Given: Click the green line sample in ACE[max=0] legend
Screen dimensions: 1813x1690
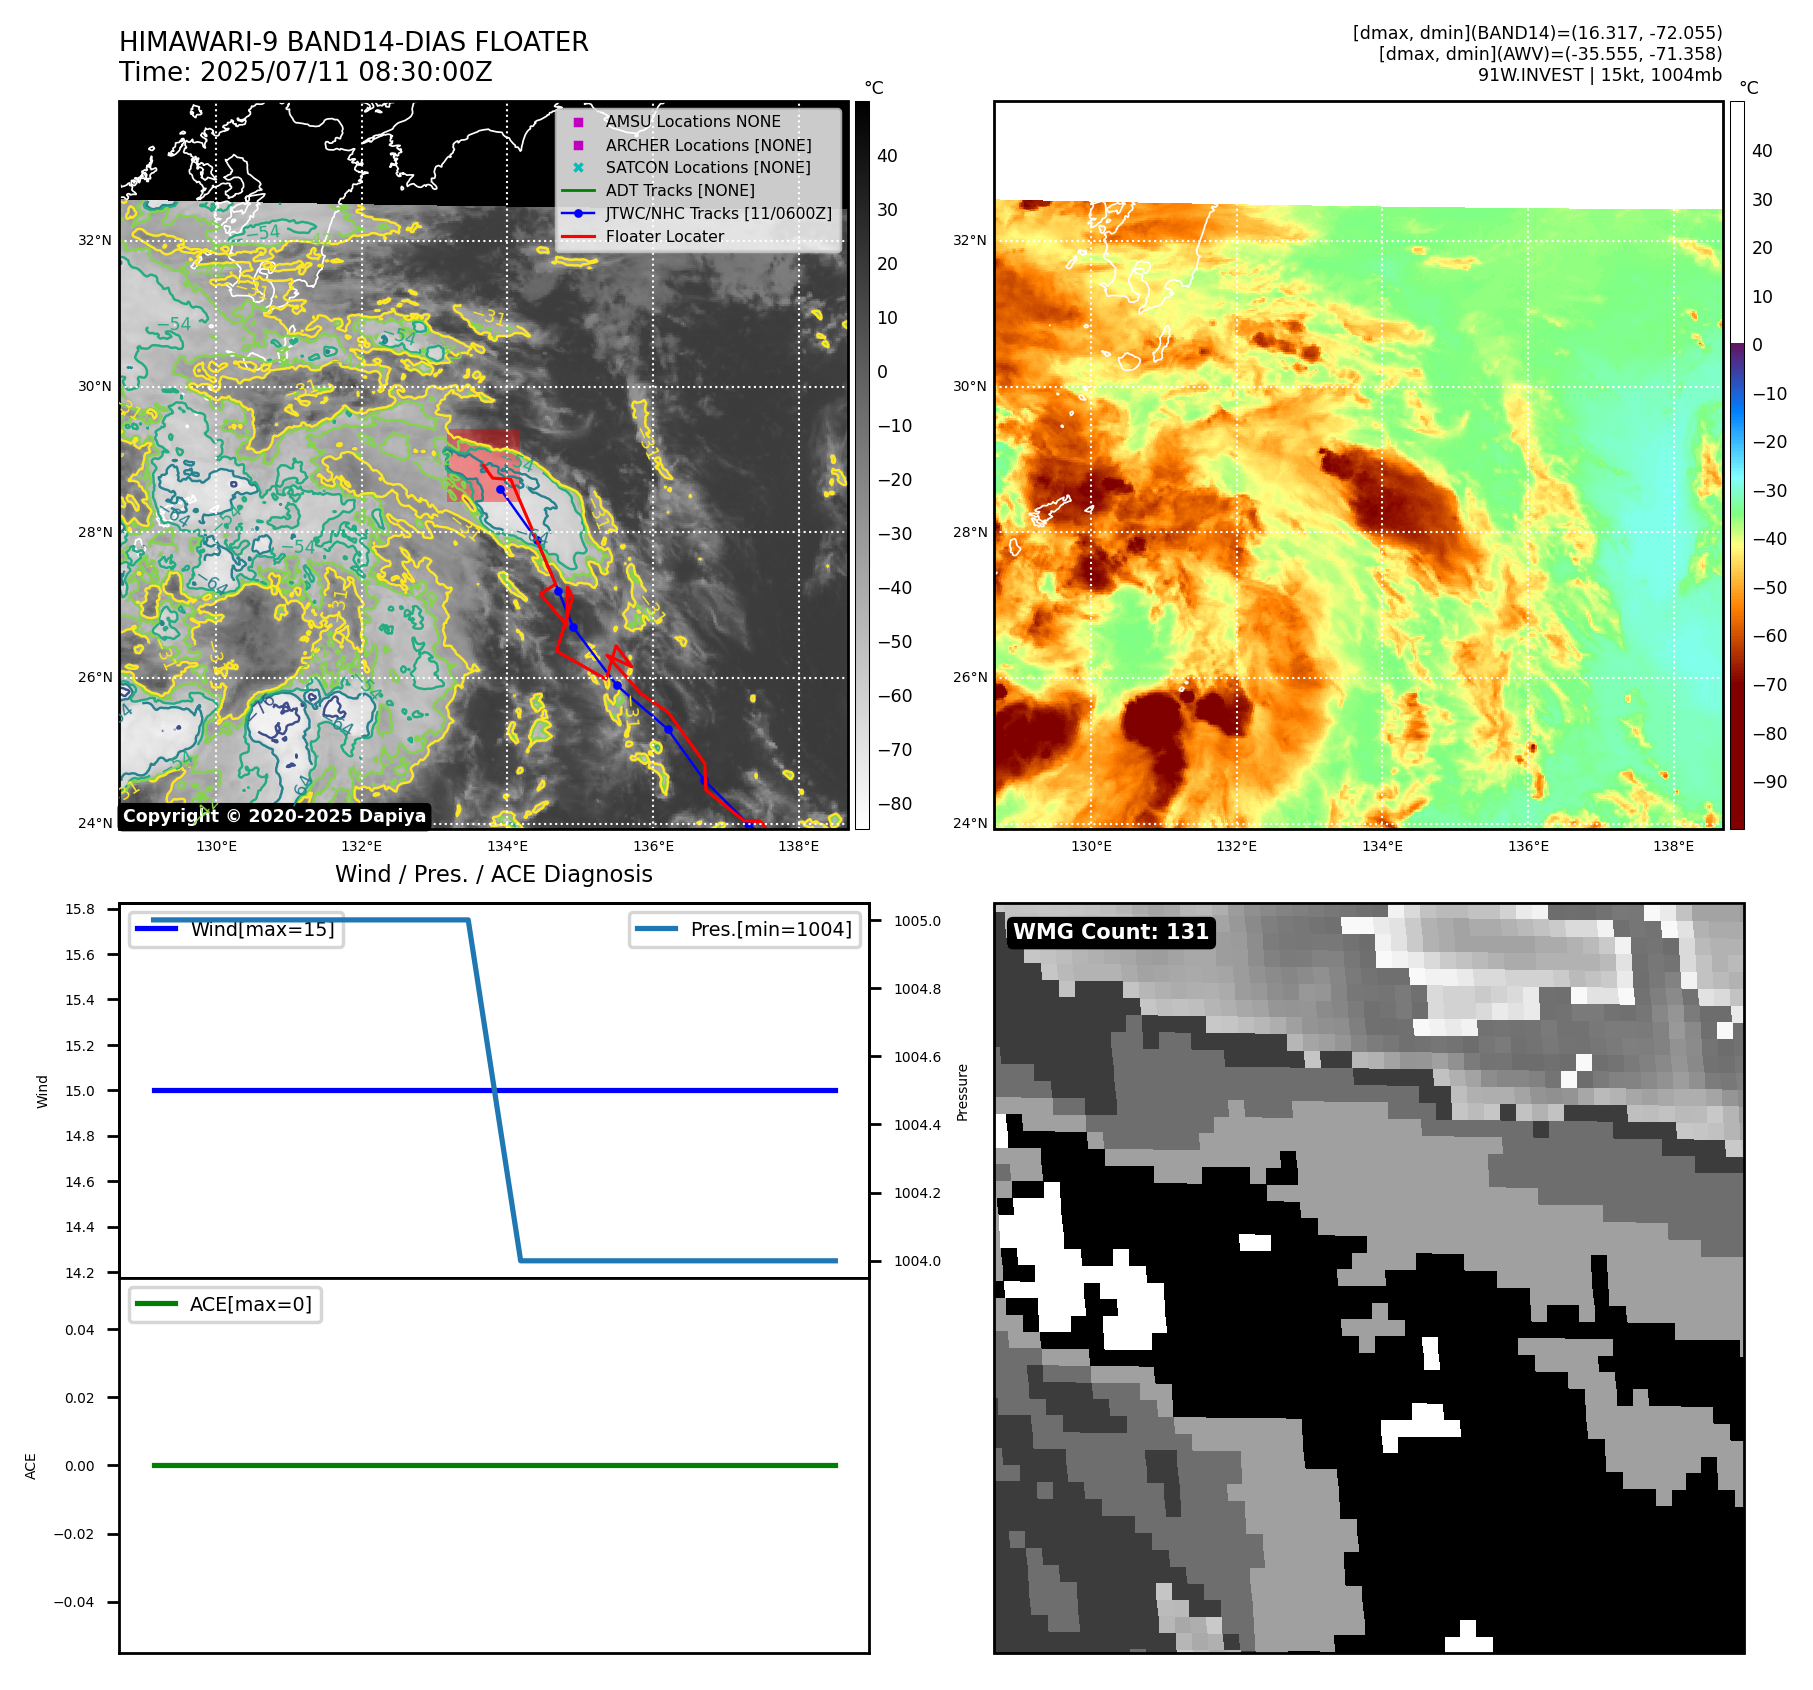Looking at the screenshot, I should pos(157,1304).
